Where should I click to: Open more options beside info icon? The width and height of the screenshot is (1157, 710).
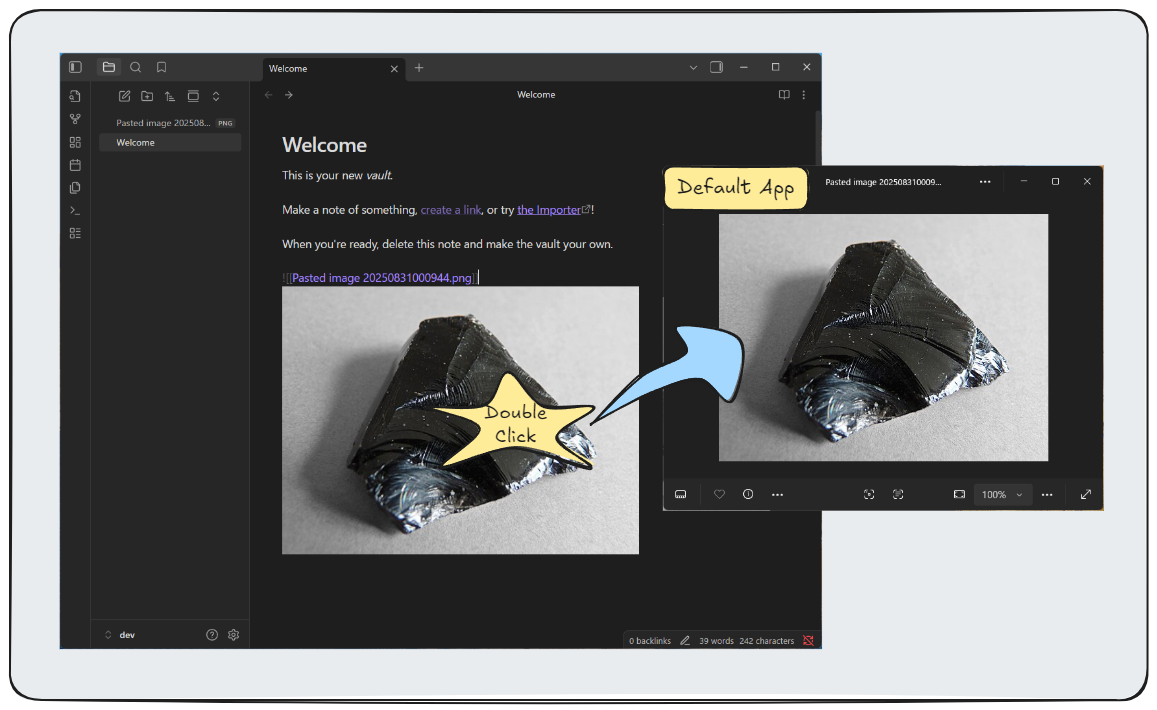click(777, 494)
